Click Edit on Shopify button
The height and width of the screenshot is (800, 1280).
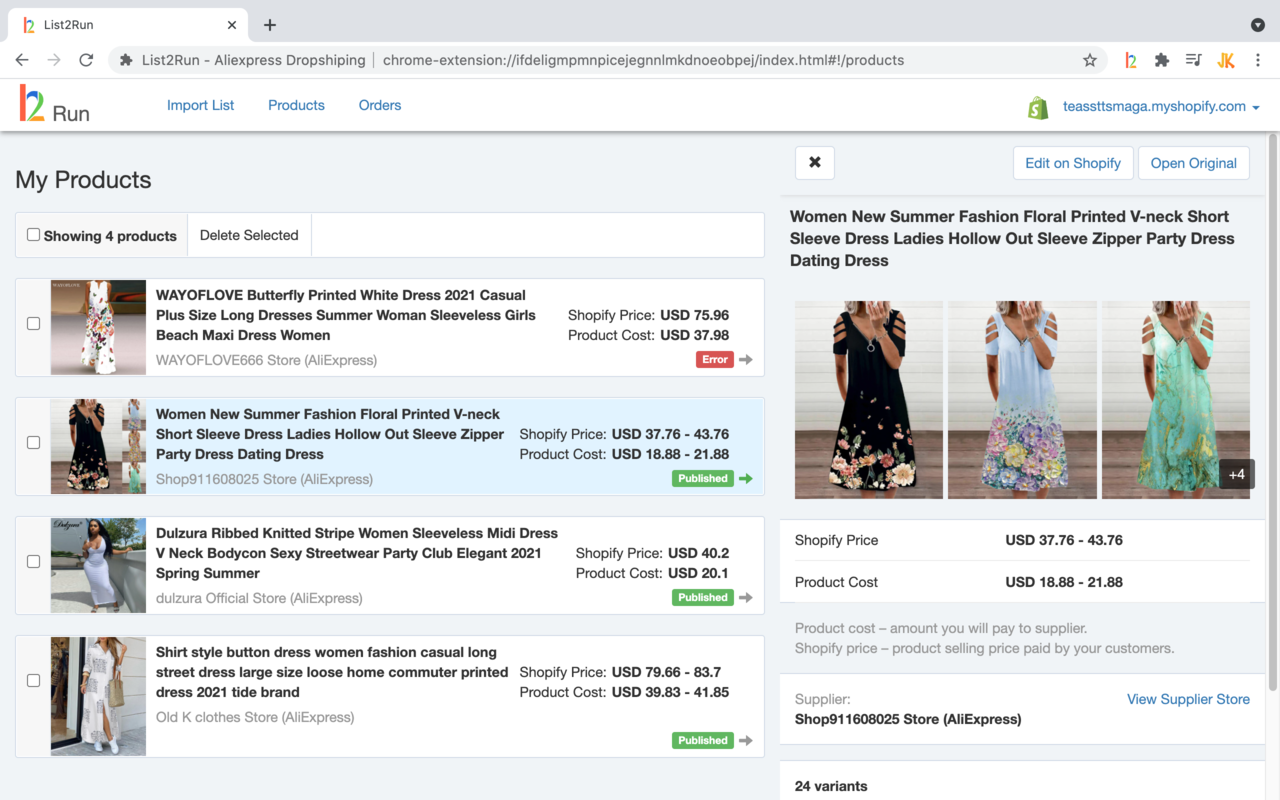1073,163
